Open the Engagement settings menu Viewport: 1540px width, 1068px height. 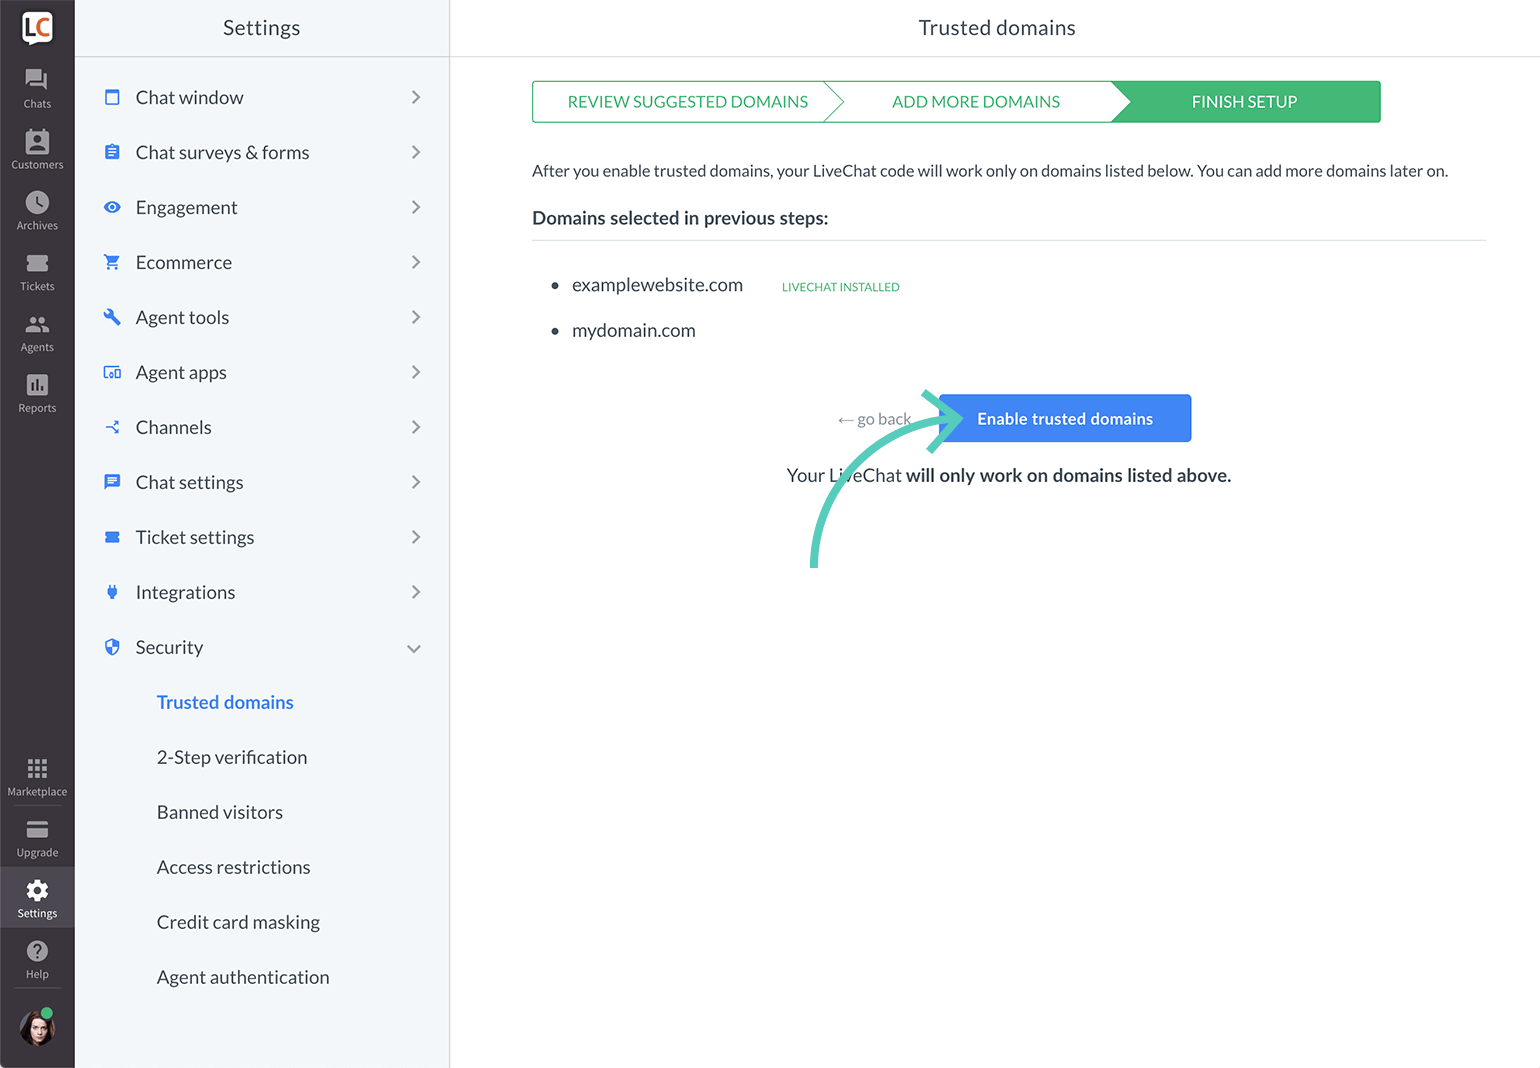click(x=262, y=207)
